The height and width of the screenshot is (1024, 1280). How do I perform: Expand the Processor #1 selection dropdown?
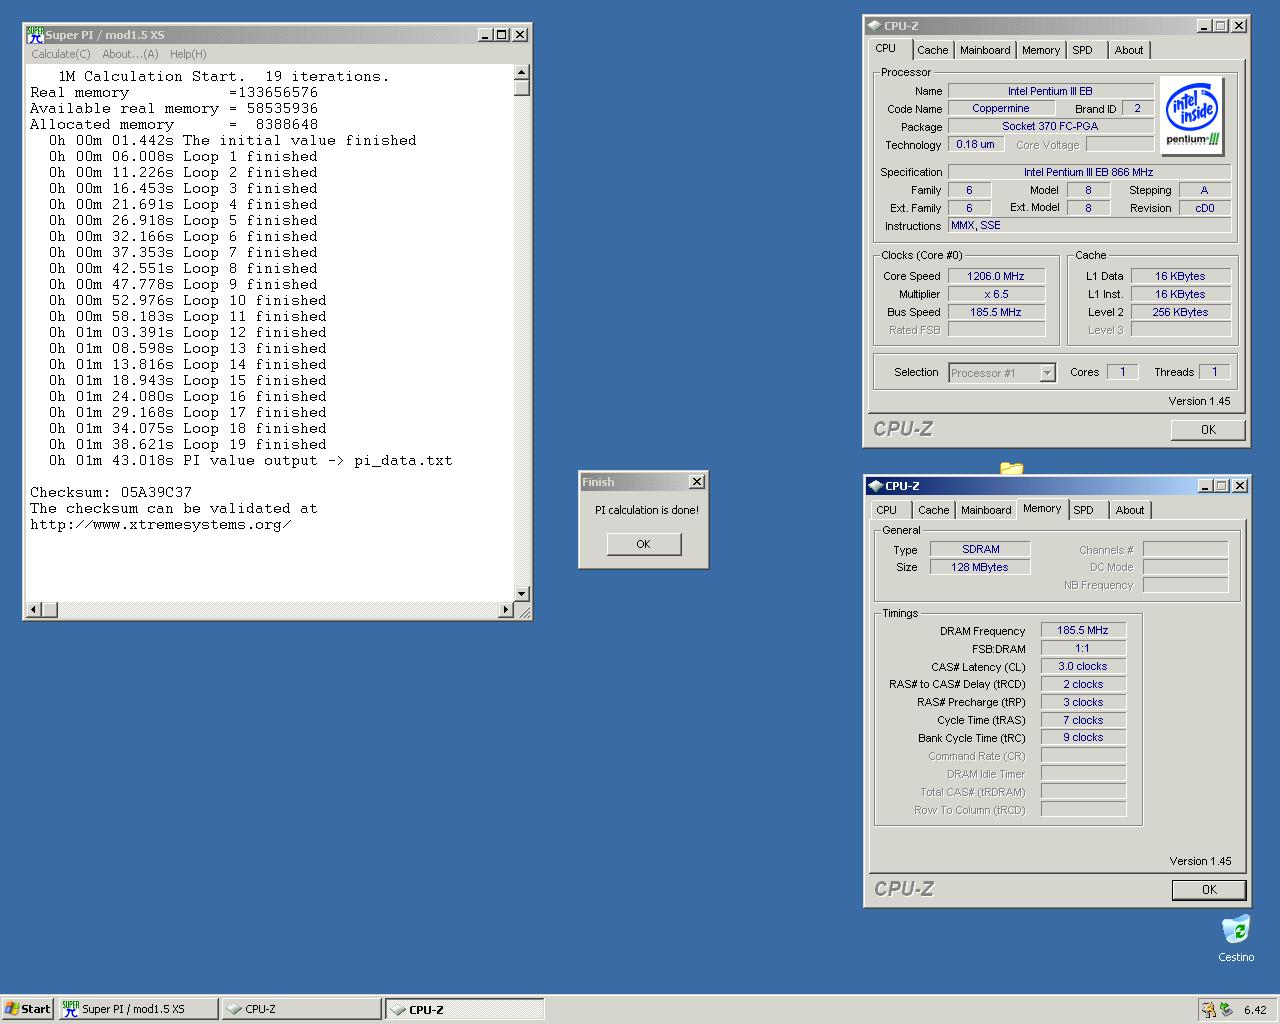pyautogui.click(x=1047, y=373)
